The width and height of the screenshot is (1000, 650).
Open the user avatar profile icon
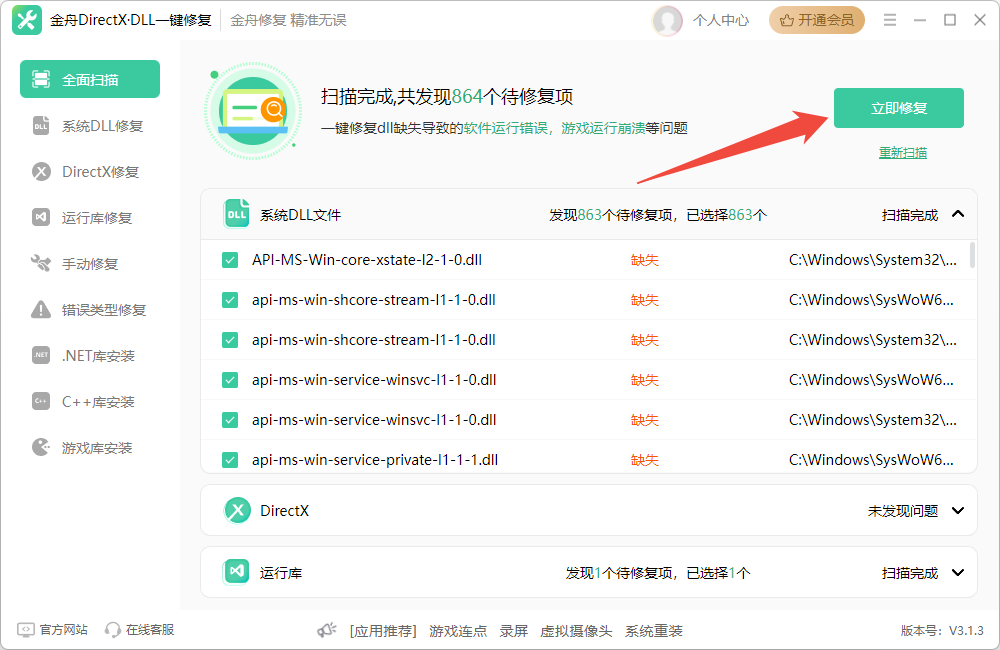click(x=667, y=20)
